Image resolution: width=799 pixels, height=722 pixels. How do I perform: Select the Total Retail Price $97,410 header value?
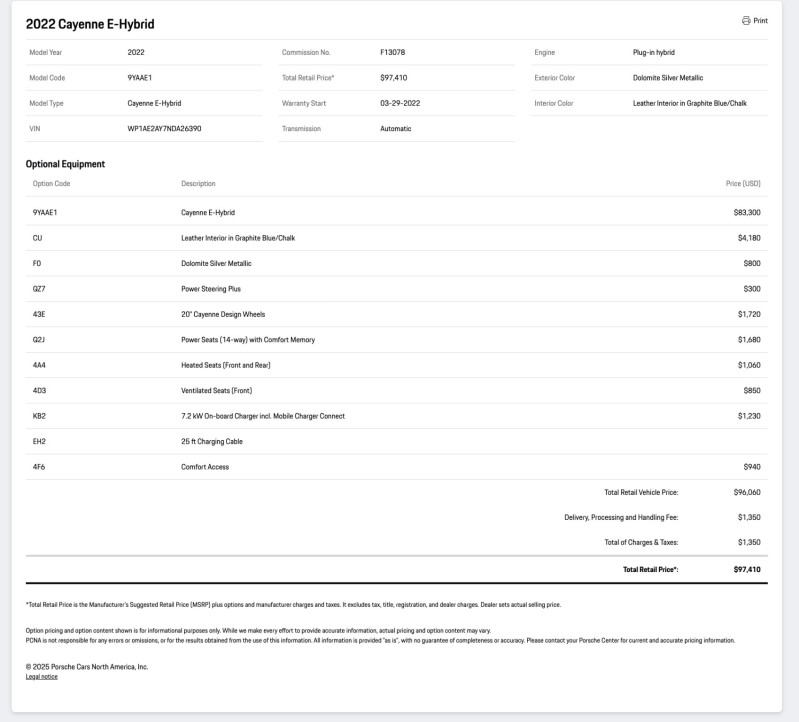point(393,78)
